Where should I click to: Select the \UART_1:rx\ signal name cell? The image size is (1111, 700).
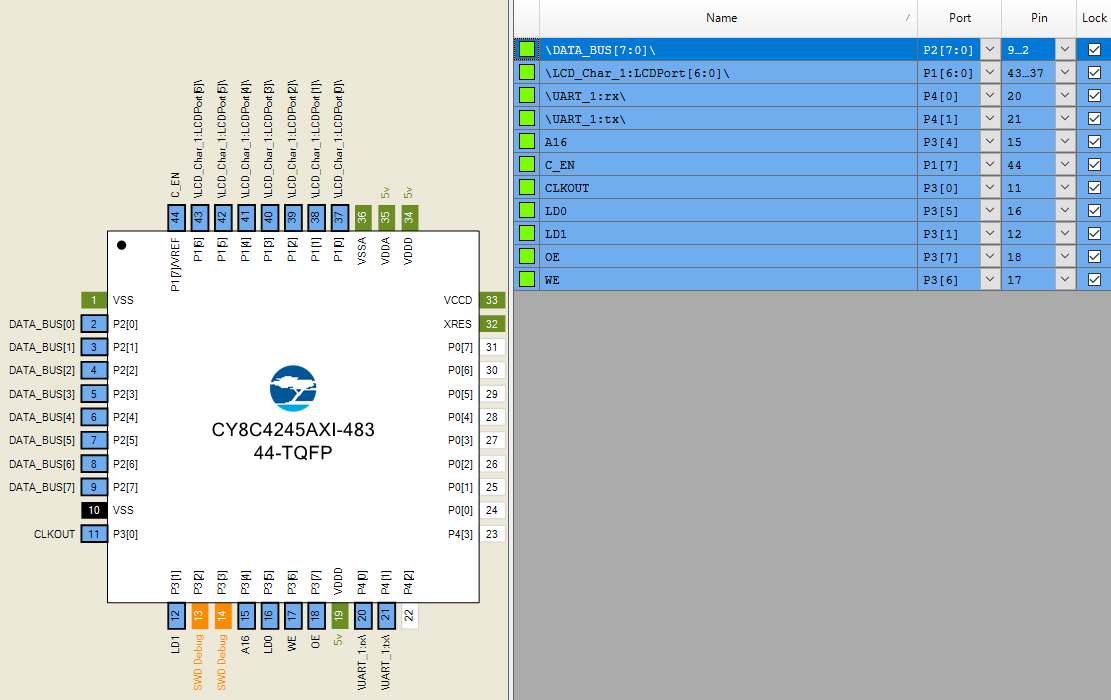[728, 96]
